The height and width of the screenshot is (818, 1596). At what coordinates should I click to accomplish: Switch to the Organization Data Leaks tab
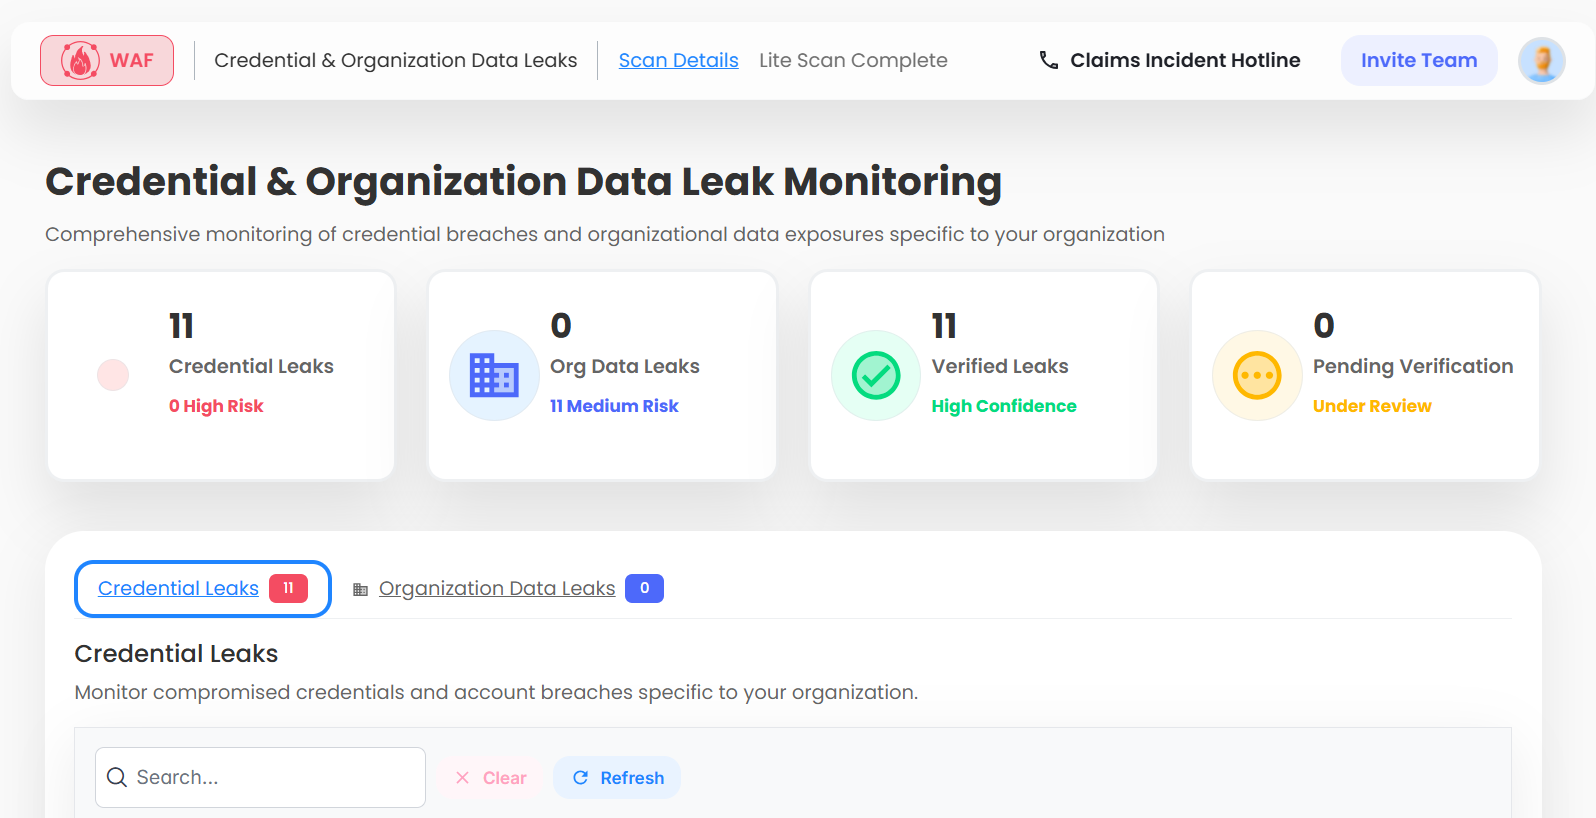[507, 589]
